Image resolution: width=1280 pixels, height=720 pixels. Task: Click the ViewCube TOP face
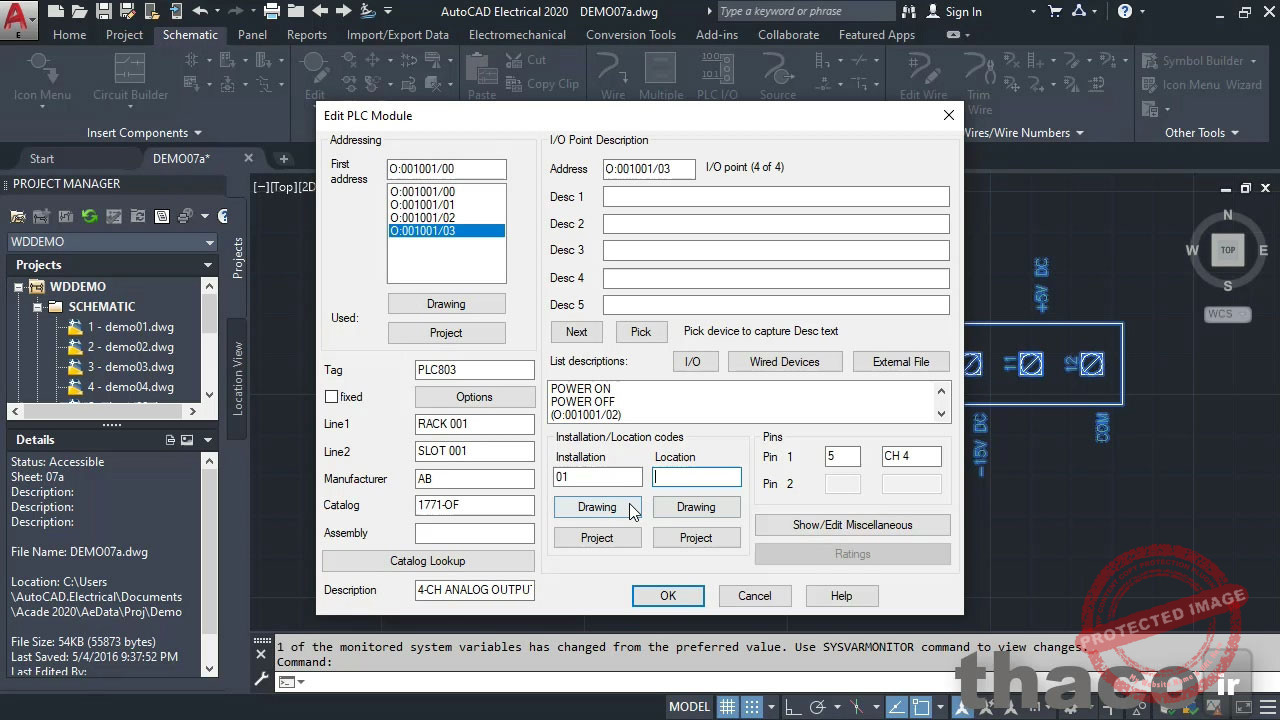tap(1228, 250)
